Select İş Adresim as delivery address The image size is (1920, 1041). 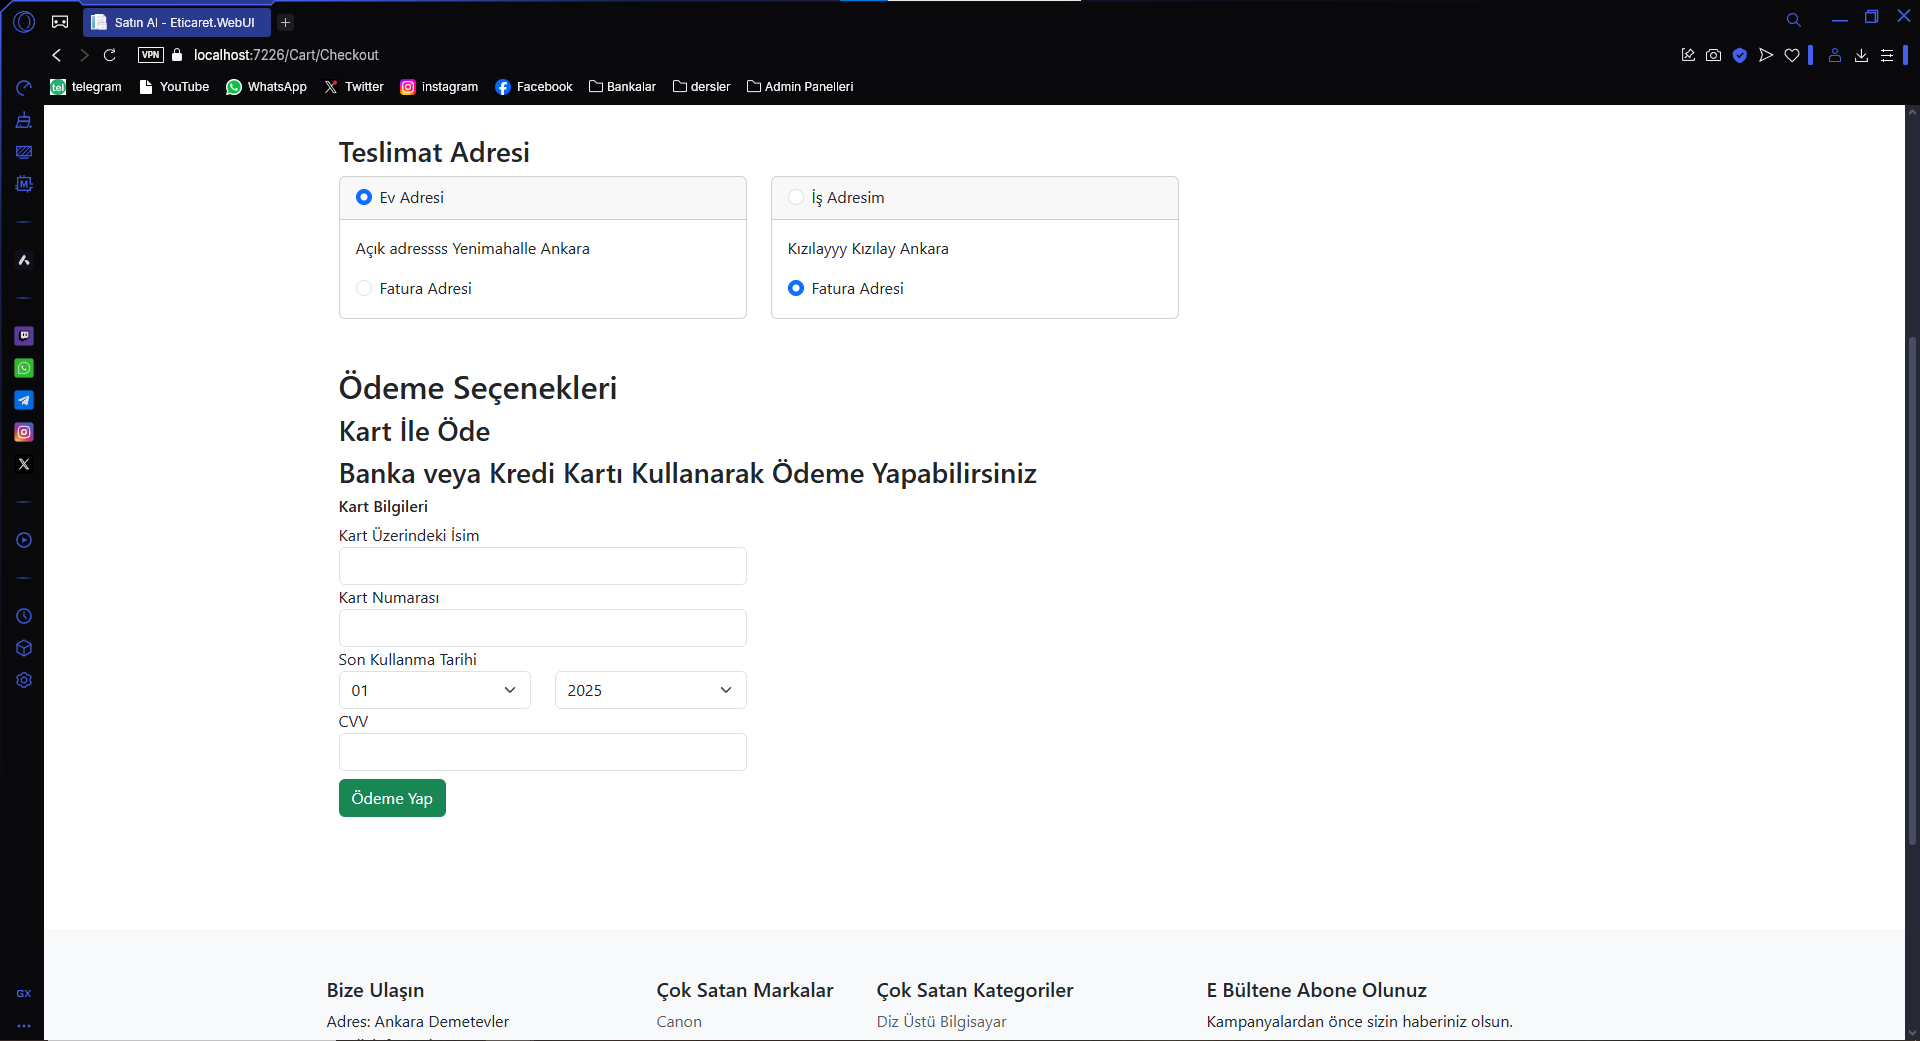pyautogui.click(x=796, y=198)
